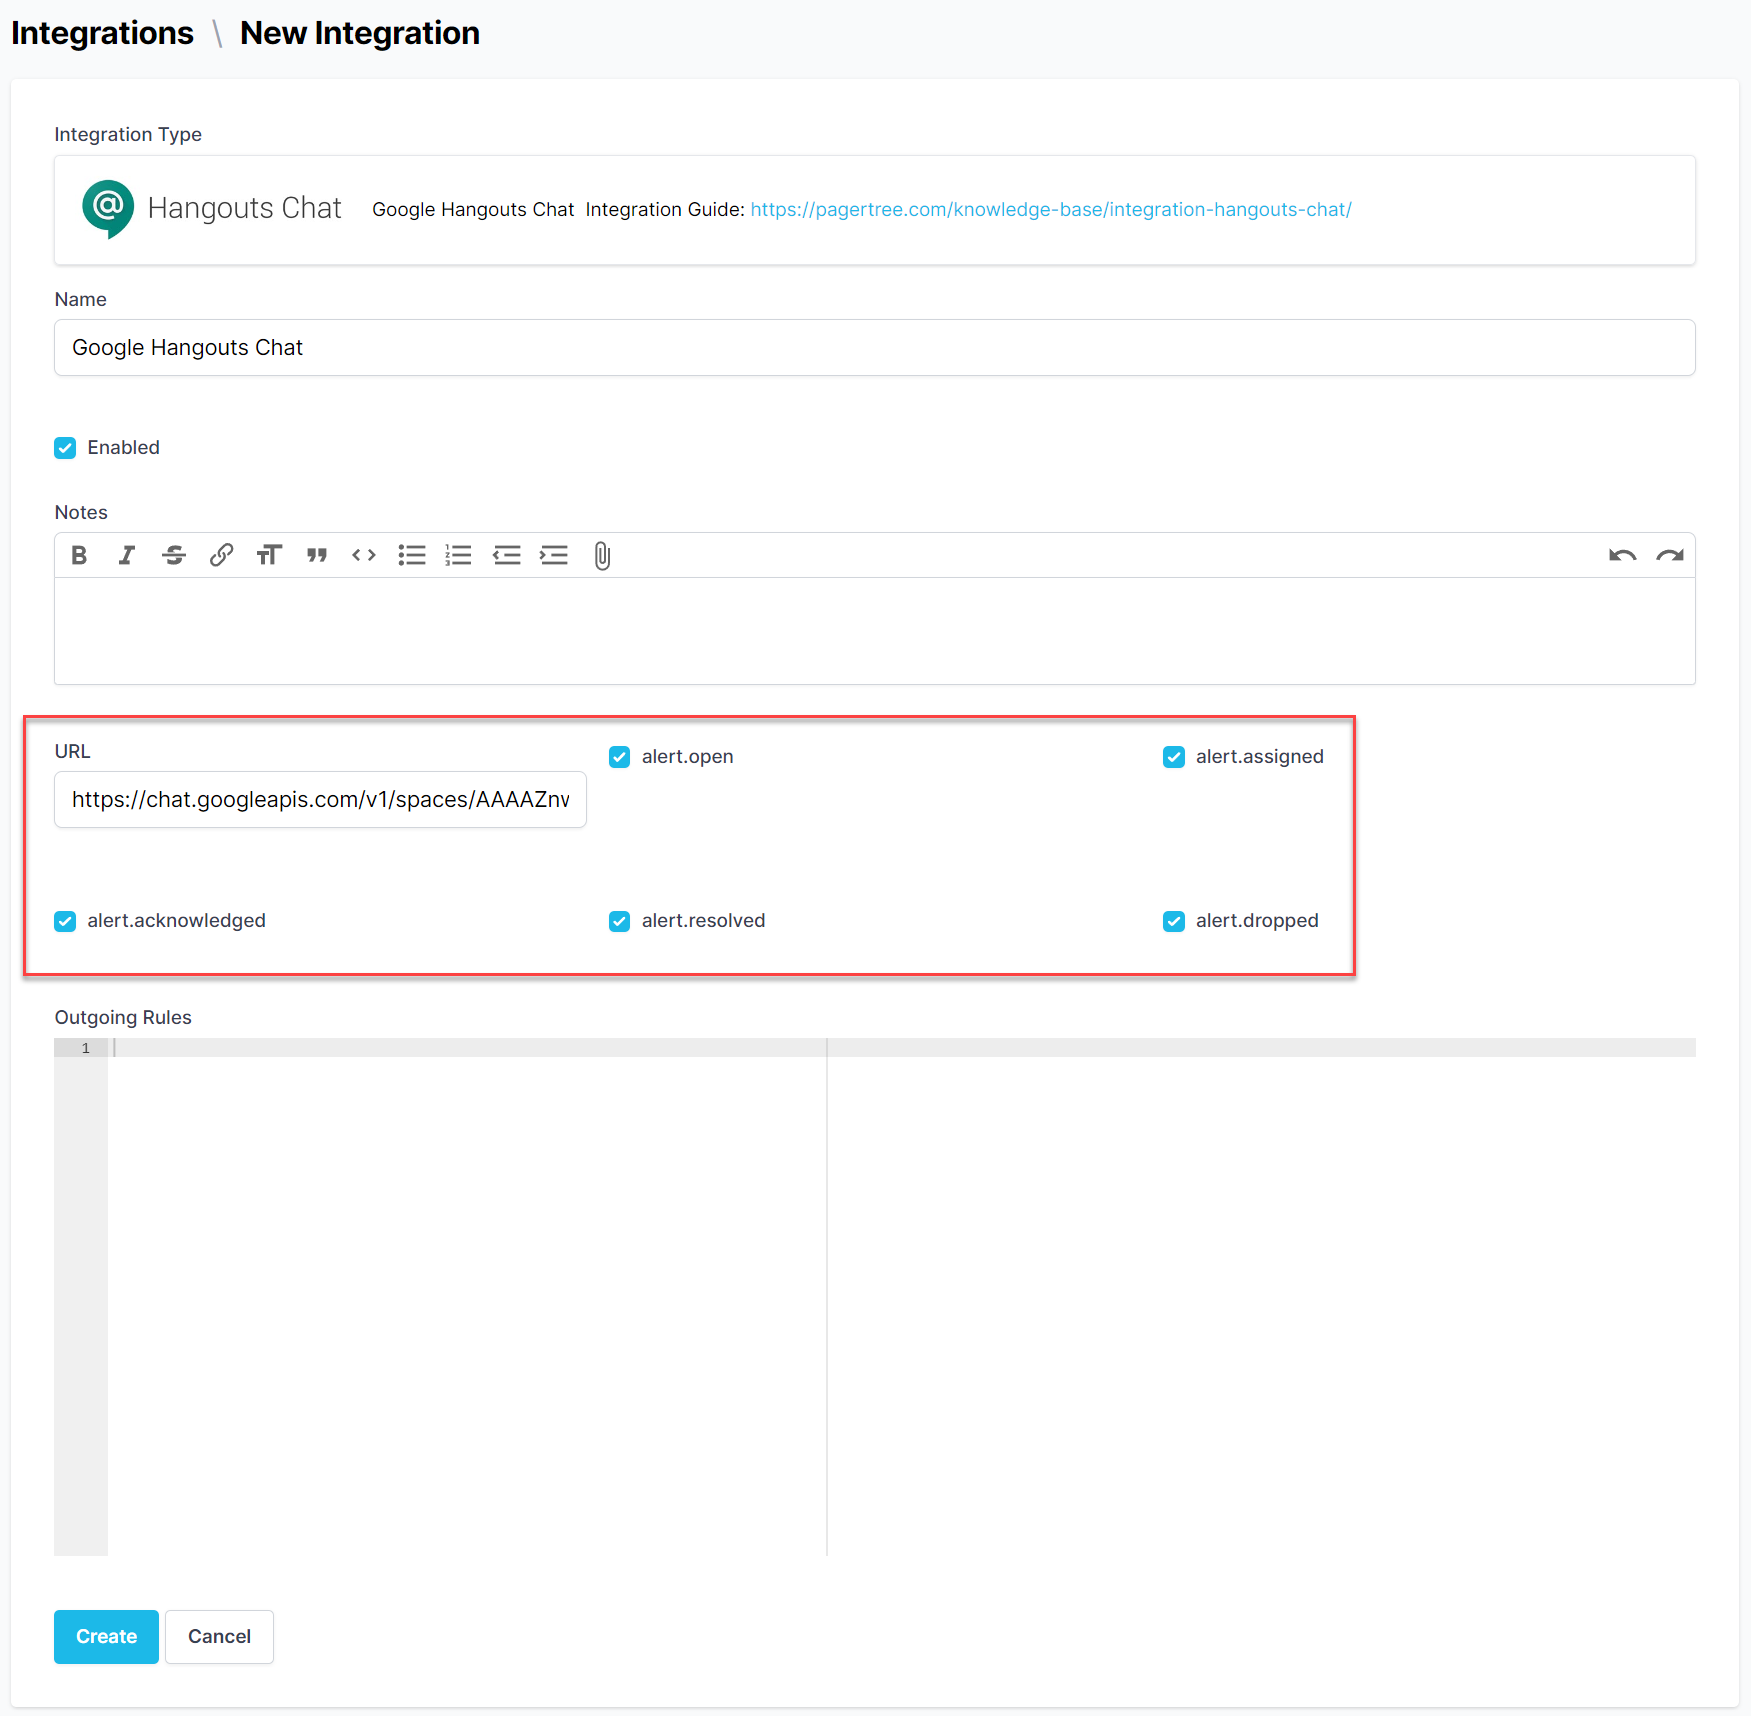Redo the last Notes edit
The width and height of the screenshot is (1751, 1716).
point(1669,556)
